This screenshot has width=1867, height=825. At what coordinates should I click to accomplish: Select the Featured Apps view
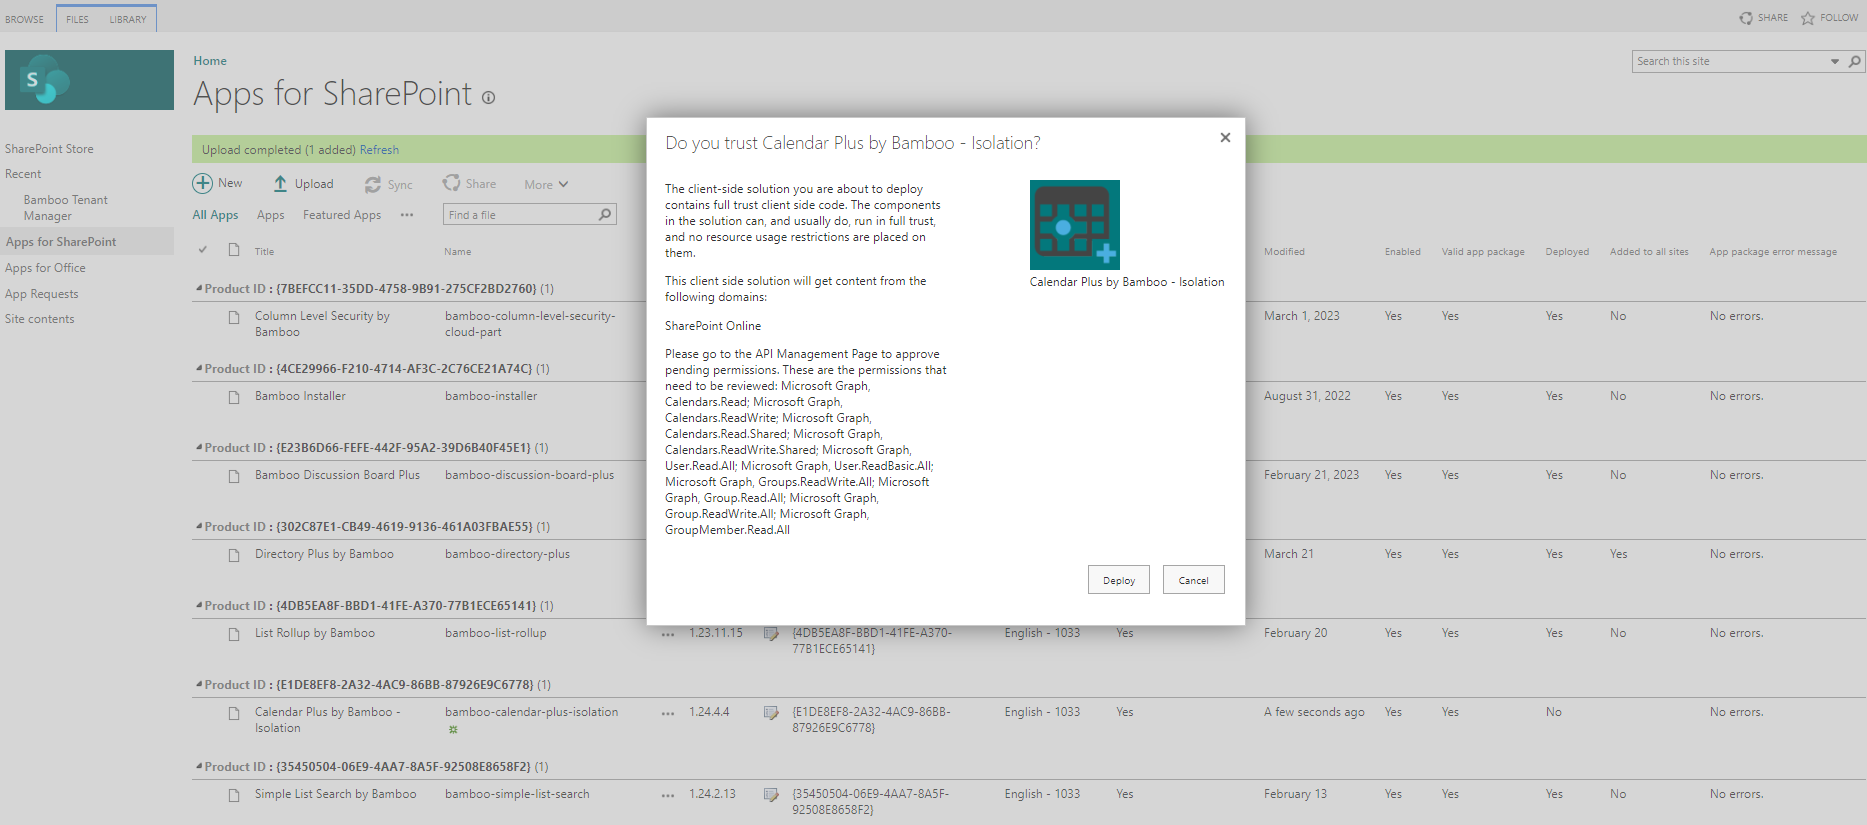(342, 215)
